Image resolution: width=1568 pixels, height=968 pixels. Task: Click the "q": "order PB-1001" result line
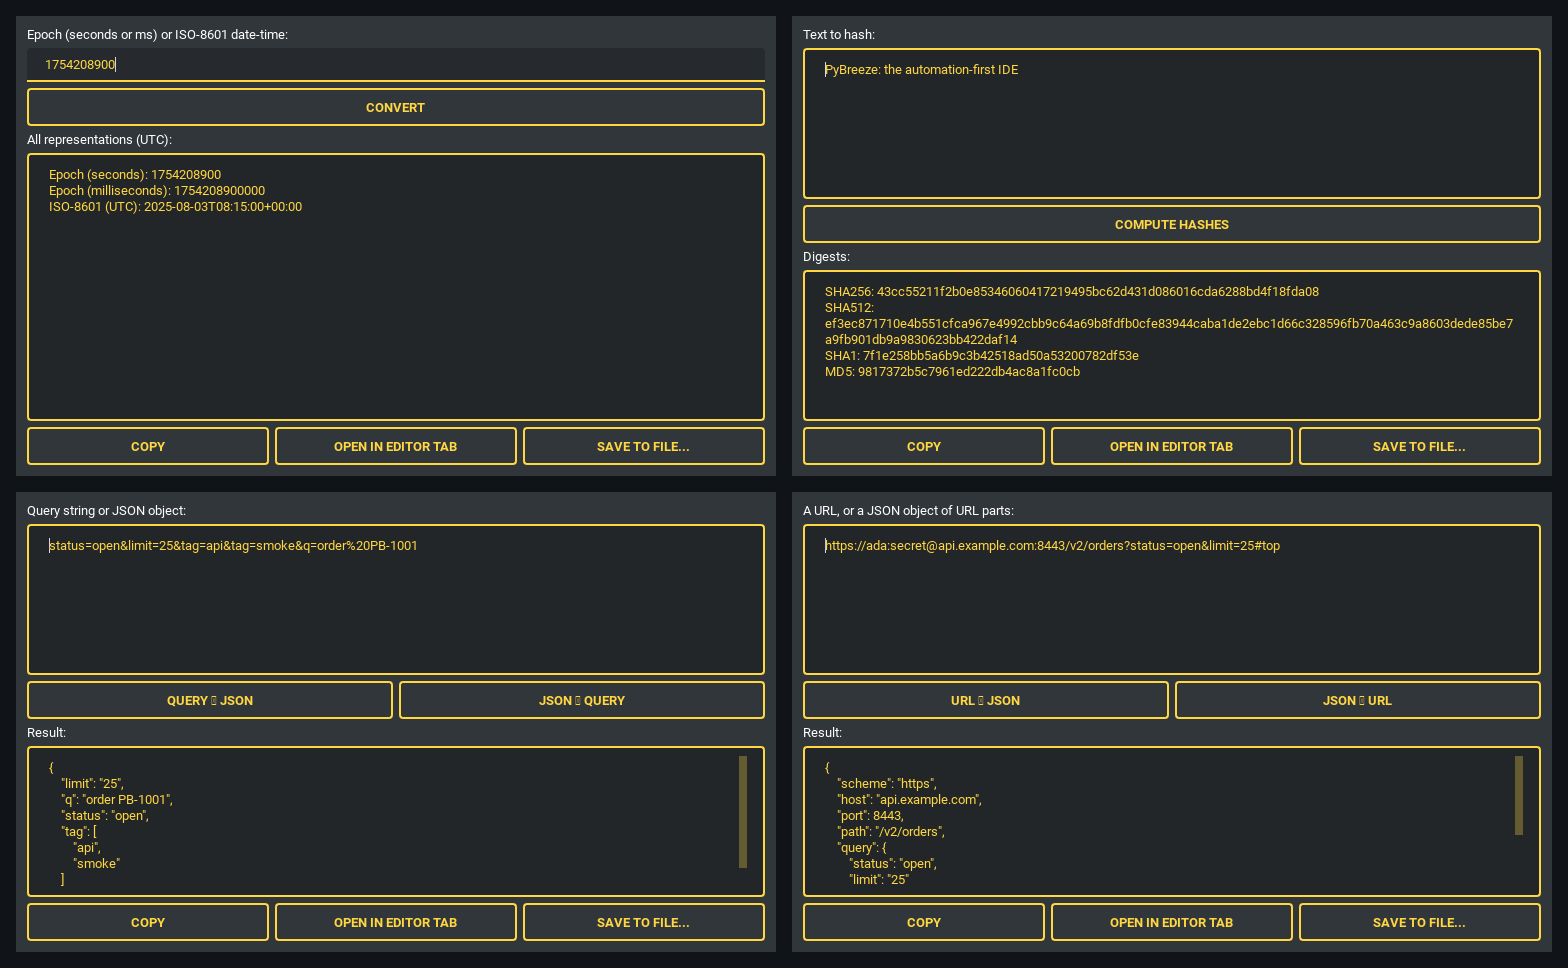tap(117, 800)
